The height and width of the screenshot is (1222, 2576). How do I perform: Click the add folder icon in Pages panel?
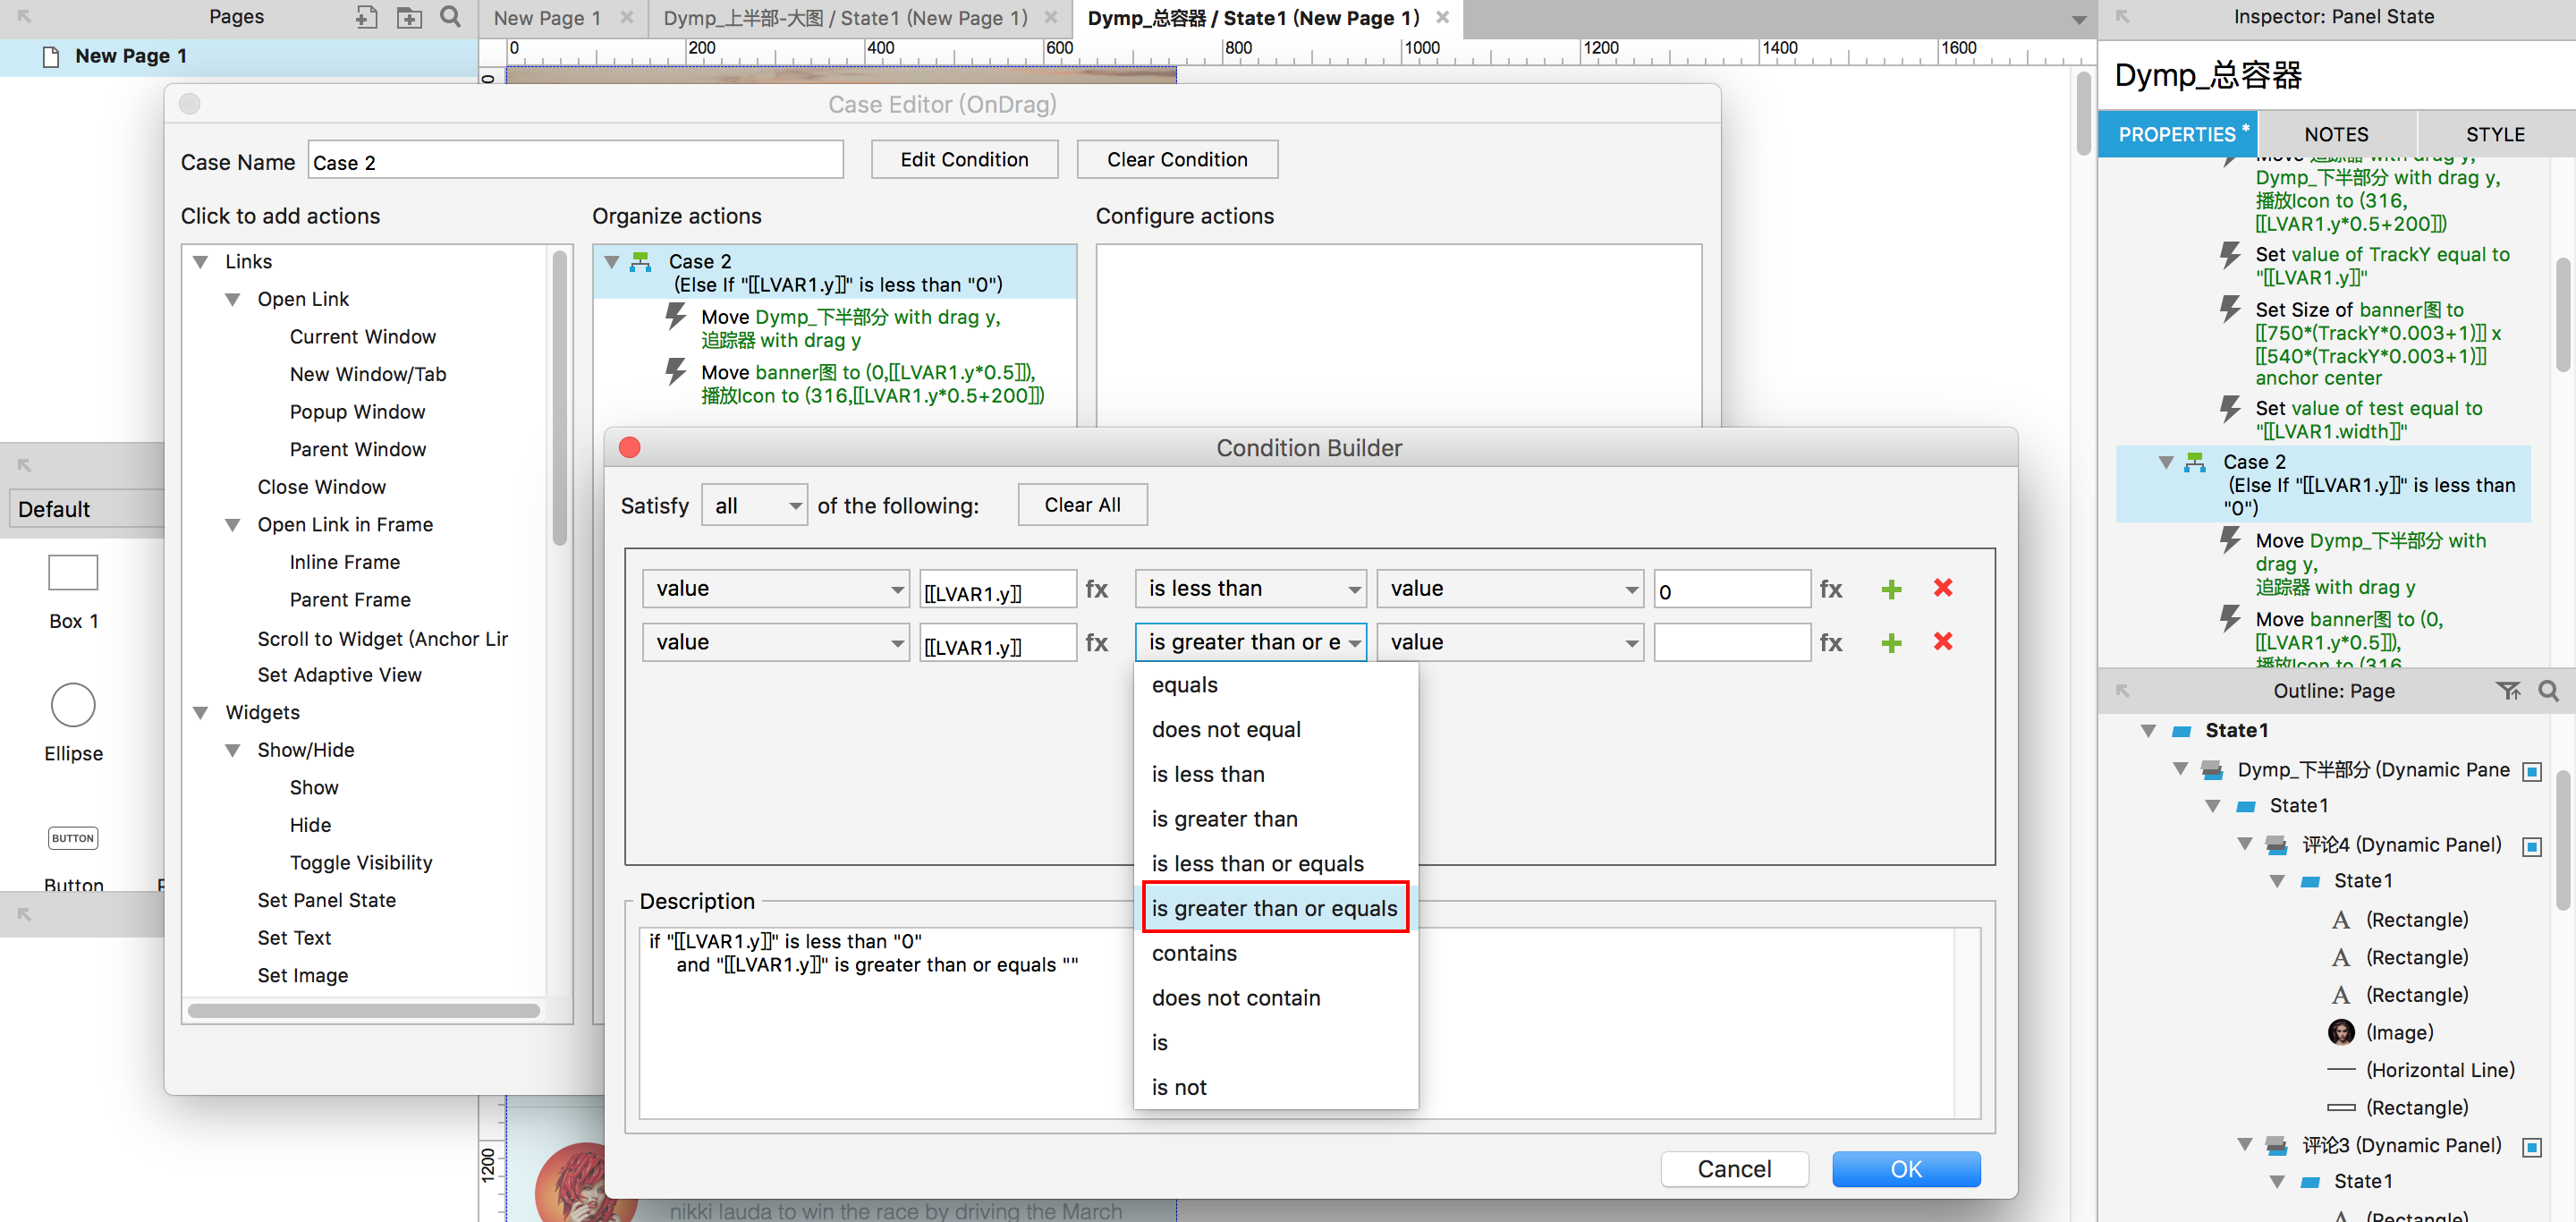(409, 17)
